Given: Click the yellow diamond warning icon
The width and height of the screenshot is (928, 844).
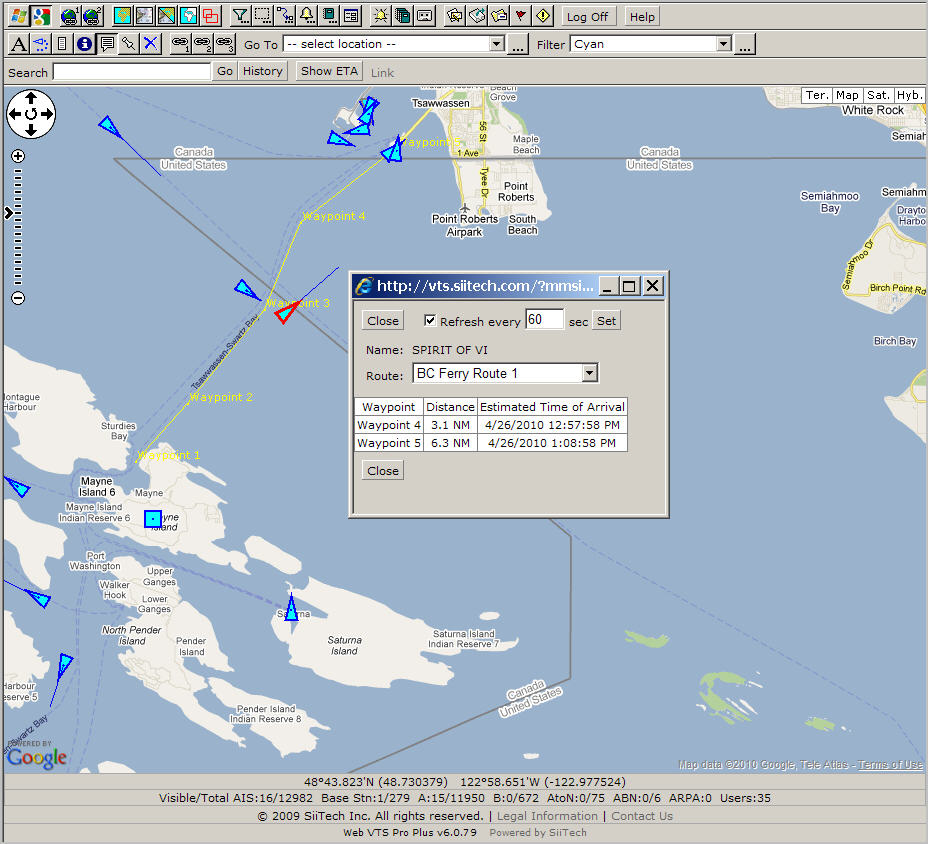Looking at the screenshot, I should (543, 16).
